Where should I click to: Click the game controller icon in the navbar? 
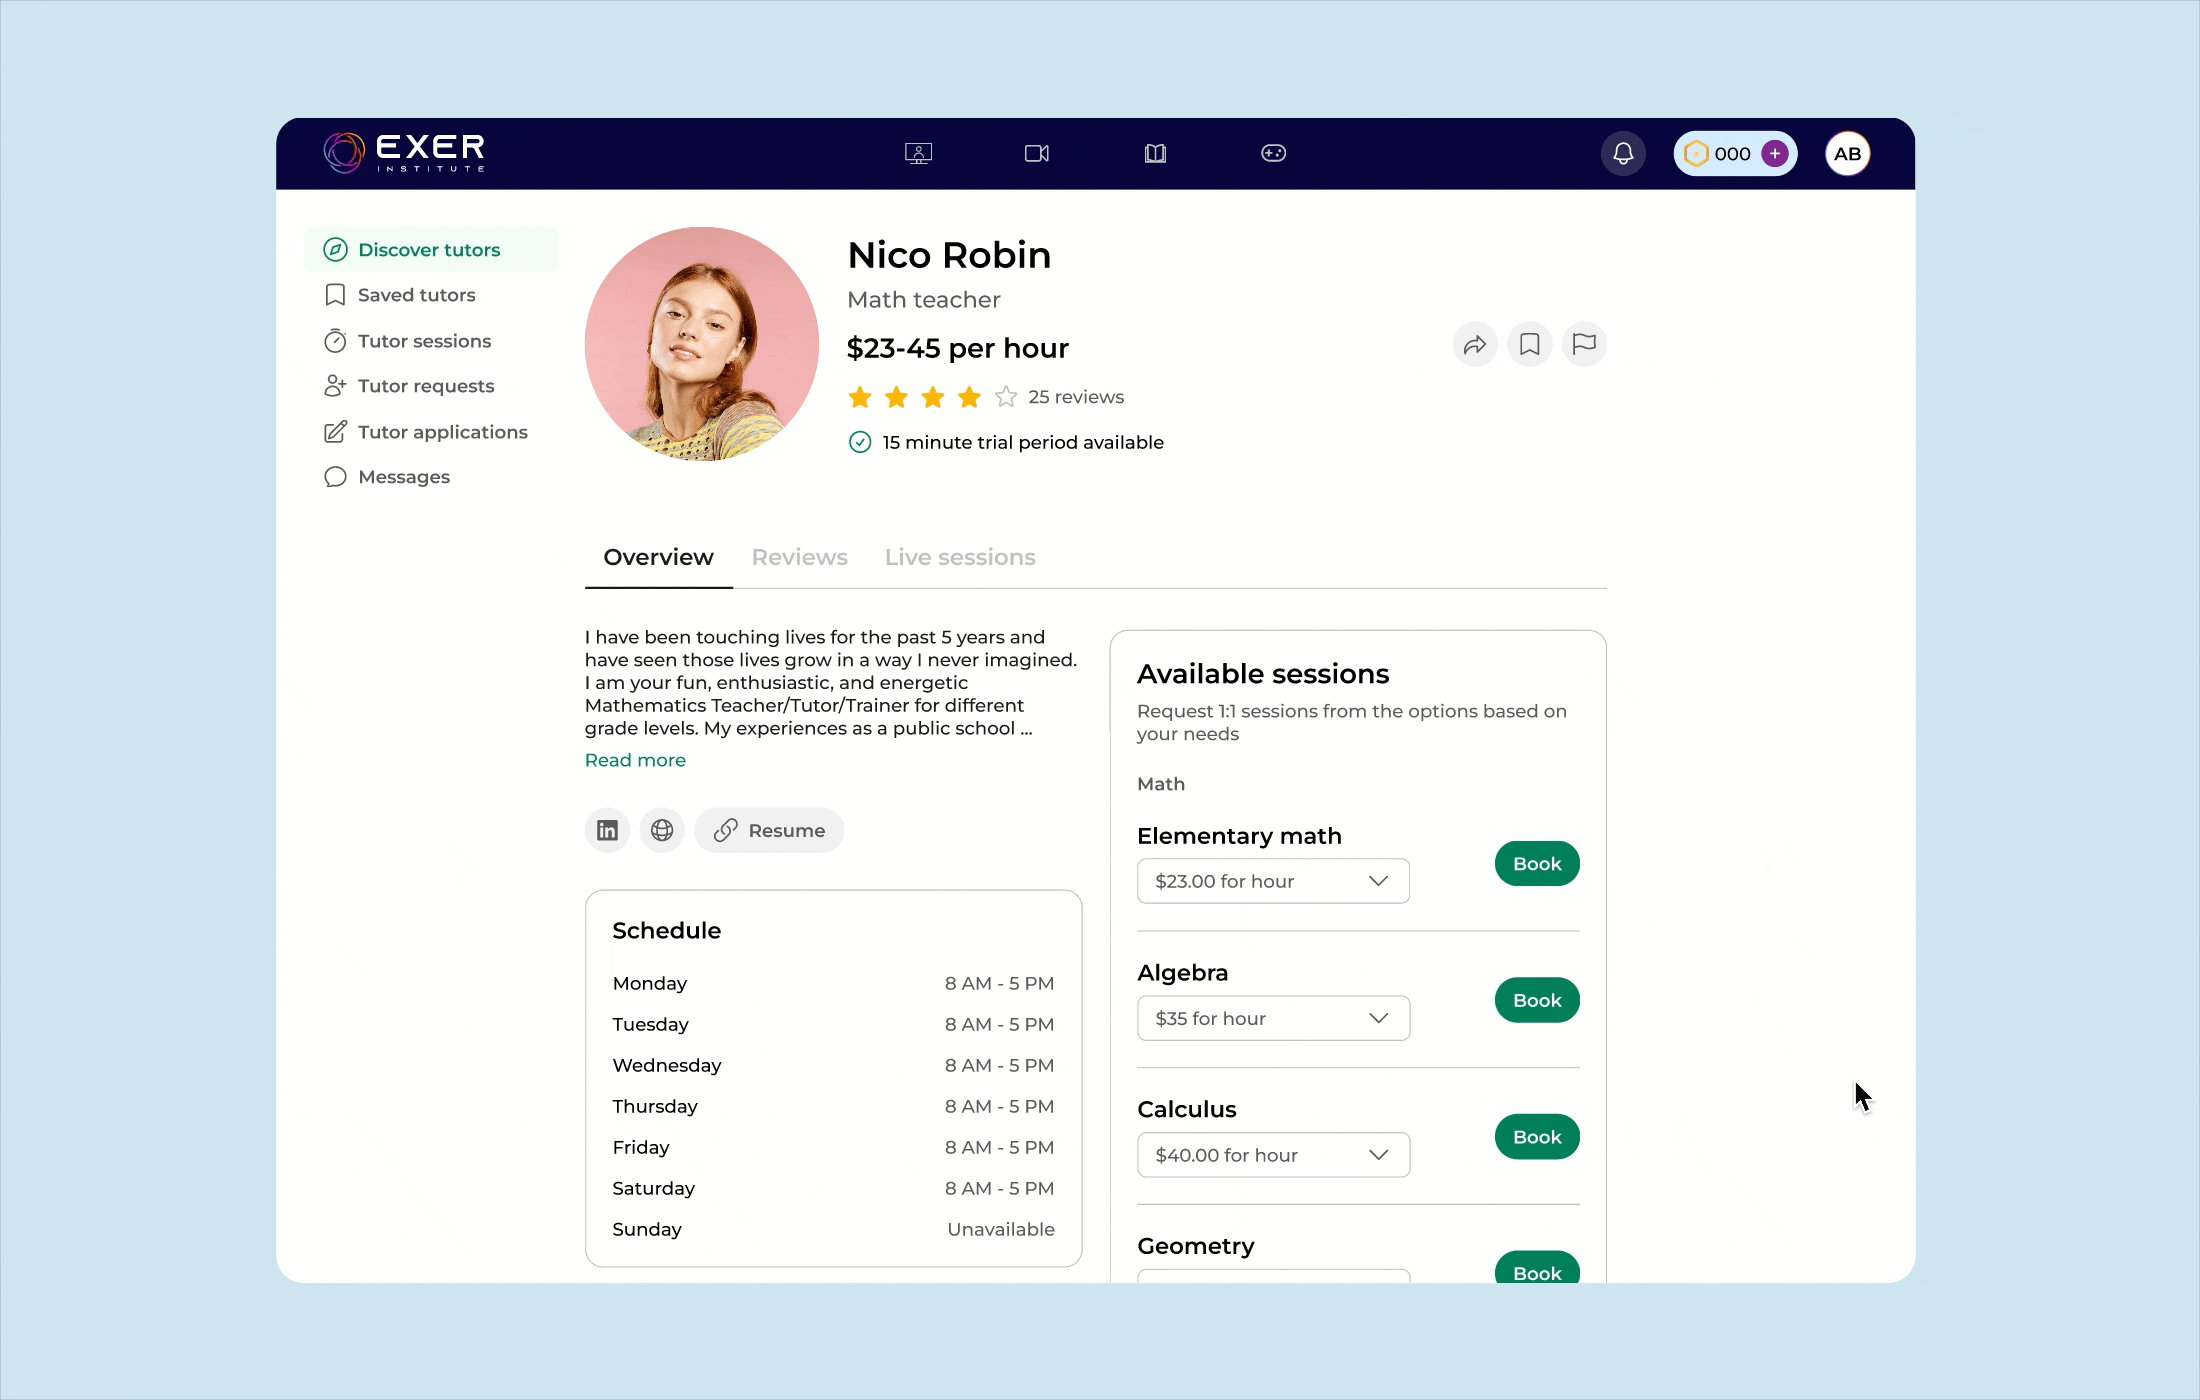1273,153
